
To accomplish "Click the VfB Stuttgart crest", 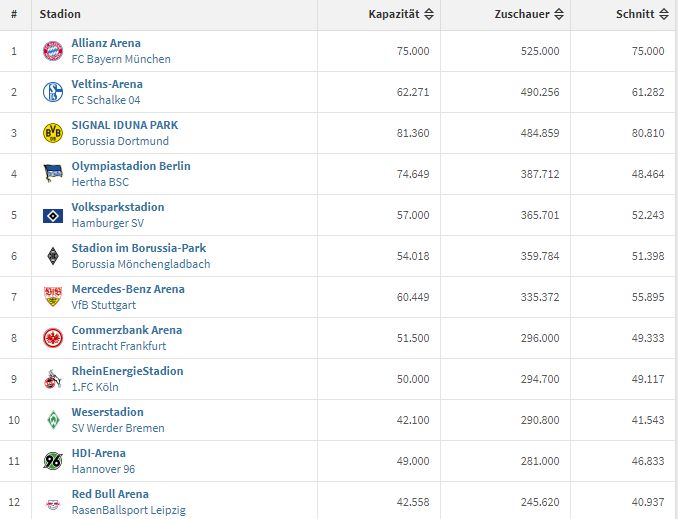I will [53, 297].
